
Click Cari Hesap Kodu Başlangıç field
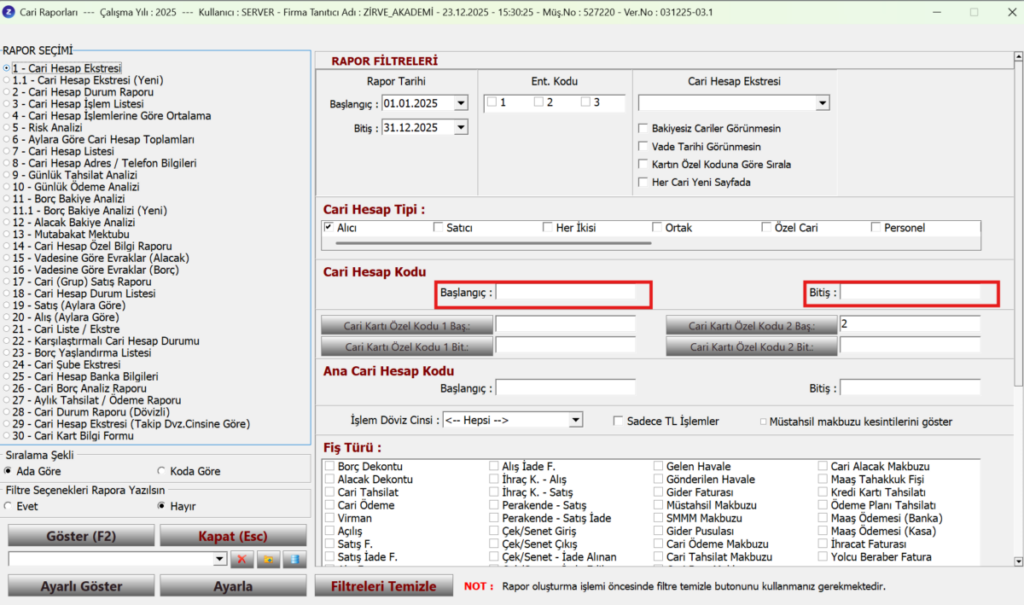point(566,293)
